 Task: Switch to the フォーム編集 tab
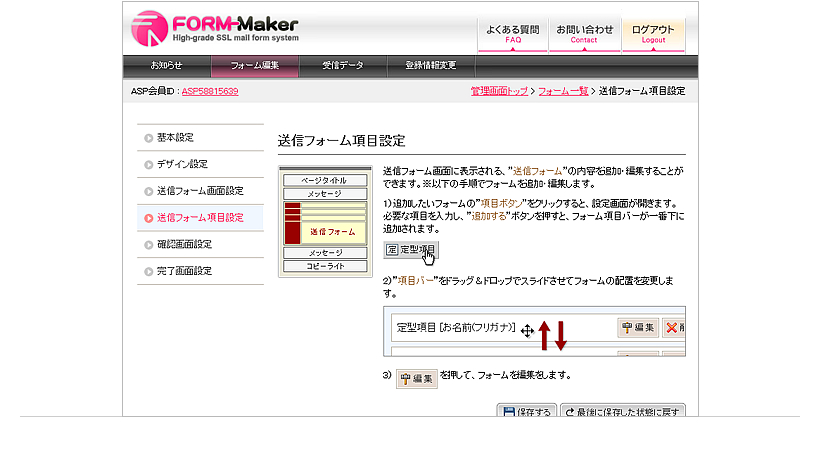pos(255,65)
